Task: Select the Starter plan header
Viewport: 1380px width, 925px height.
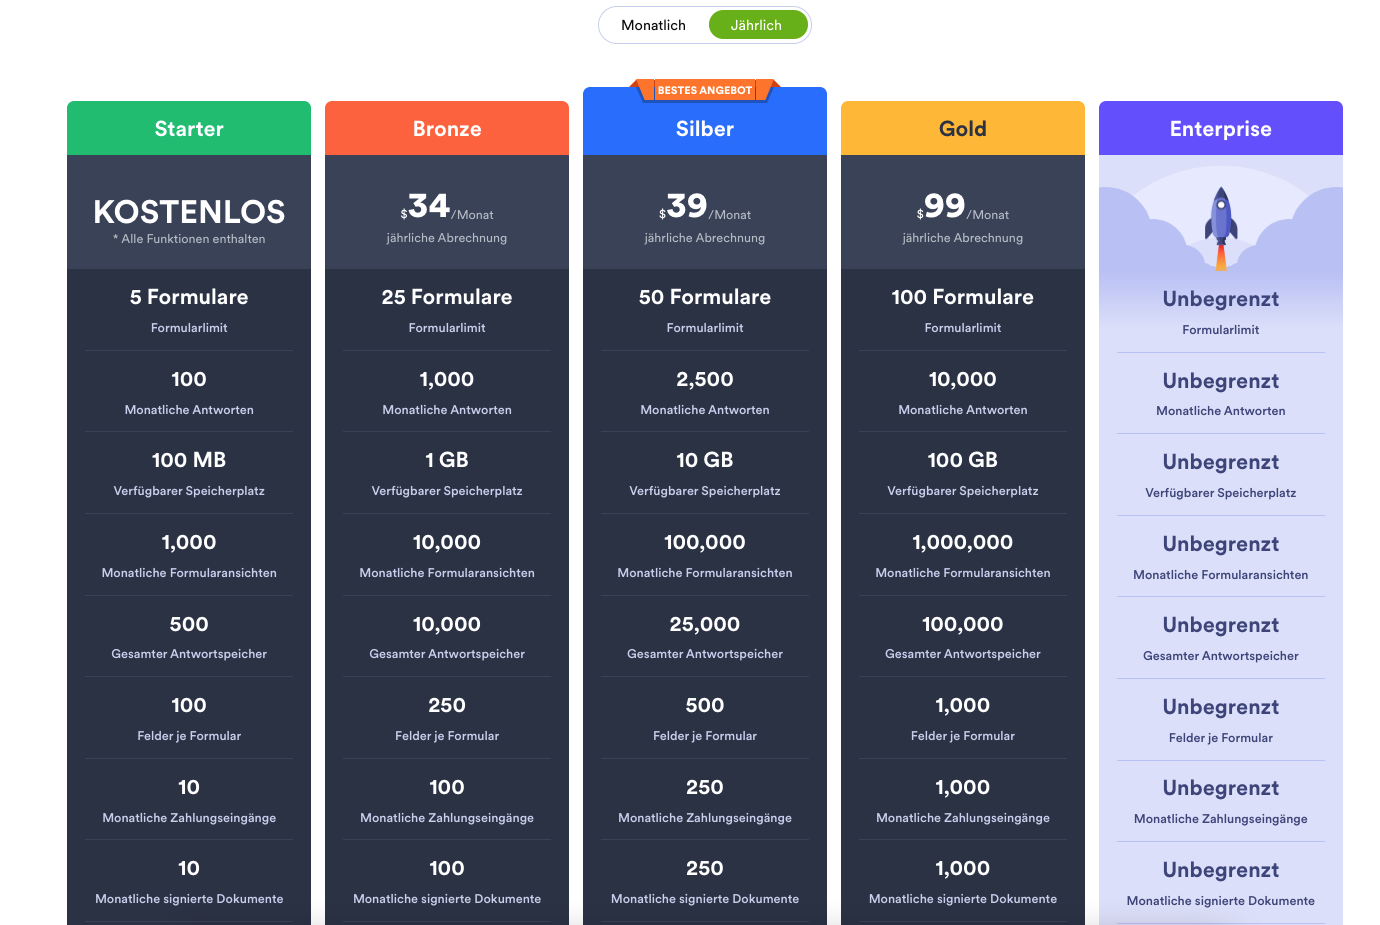Action: coord(189,129)
